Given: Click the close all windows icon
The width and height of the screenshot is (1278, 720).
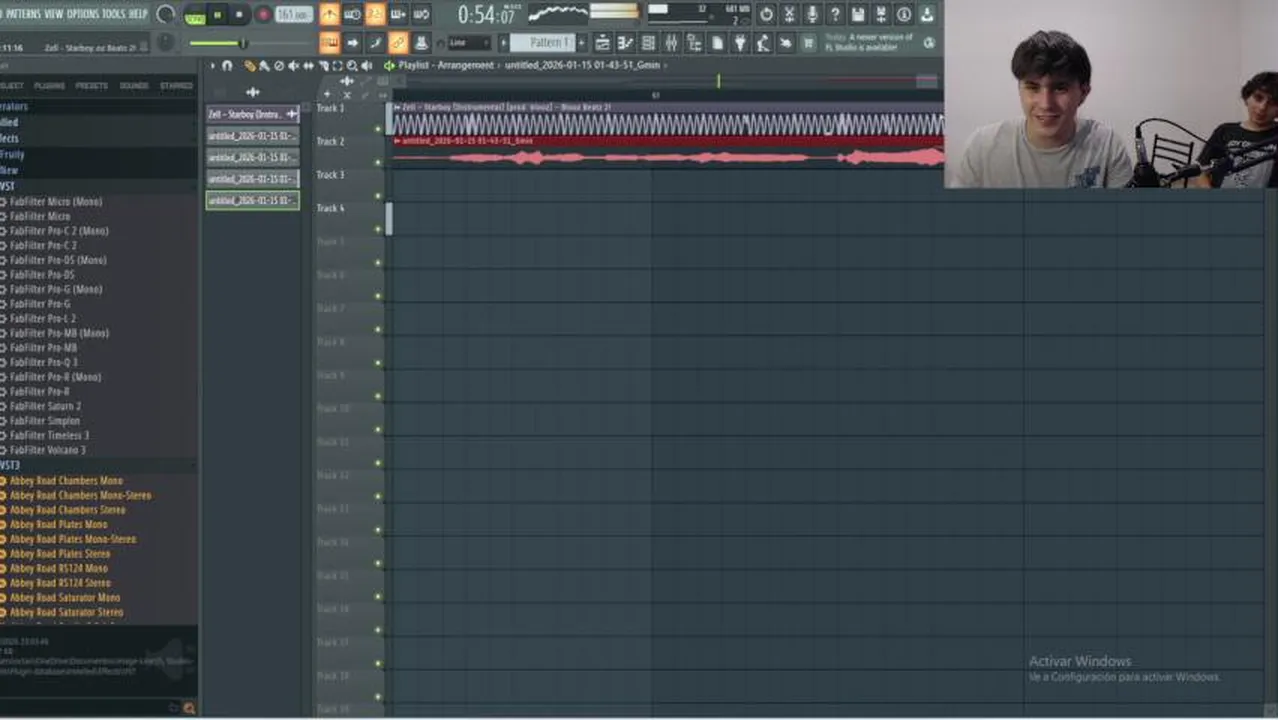Looking at the screenshot, I should (x=786, y=43).
